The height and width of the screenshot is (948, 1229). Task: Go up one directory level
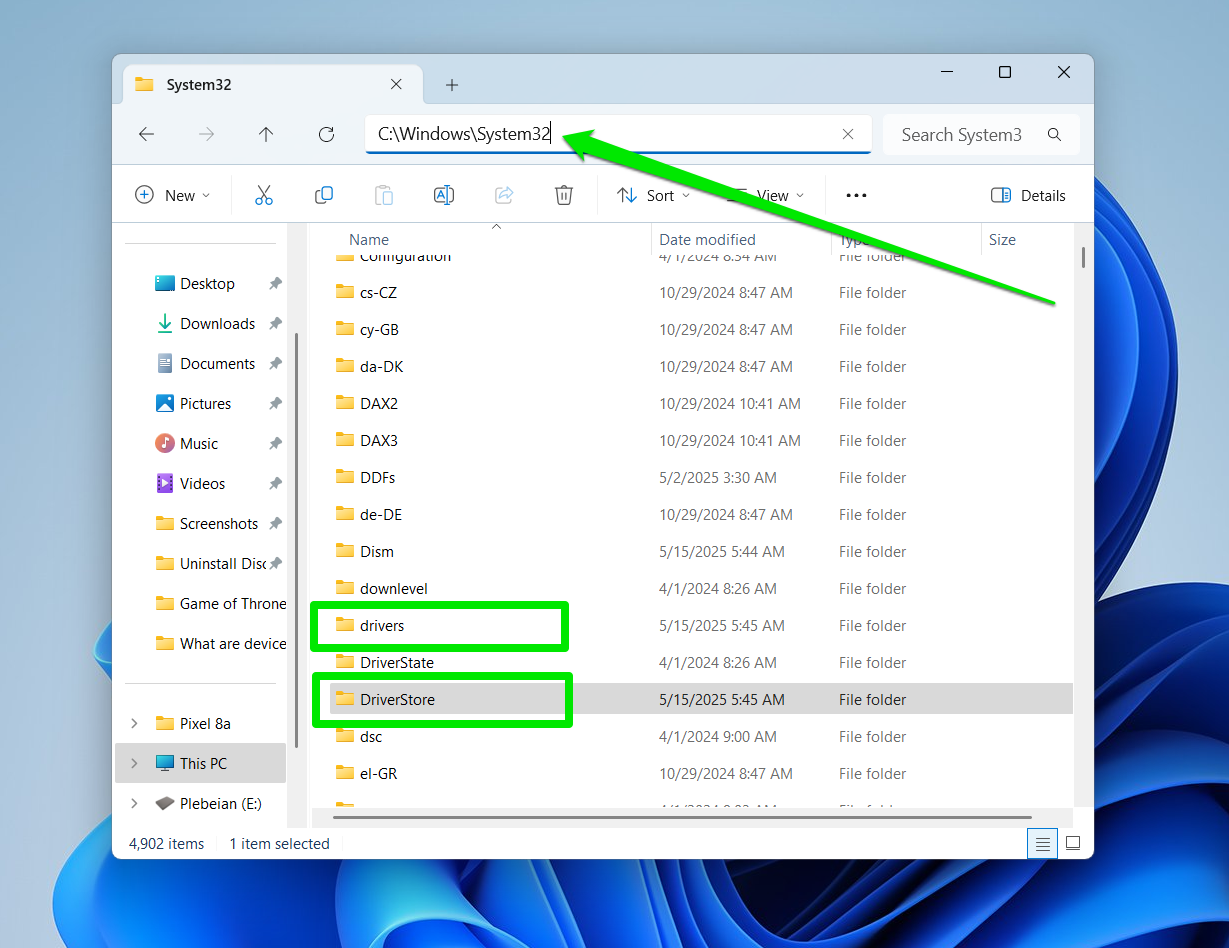click(266, 134)
